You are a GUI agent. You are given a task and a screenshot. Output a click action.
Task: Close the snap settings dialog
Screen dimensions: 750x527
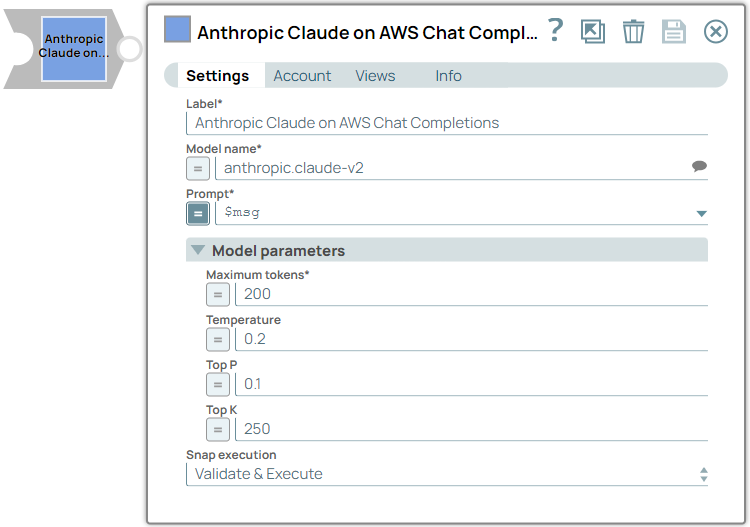click(x=716, y=32)
